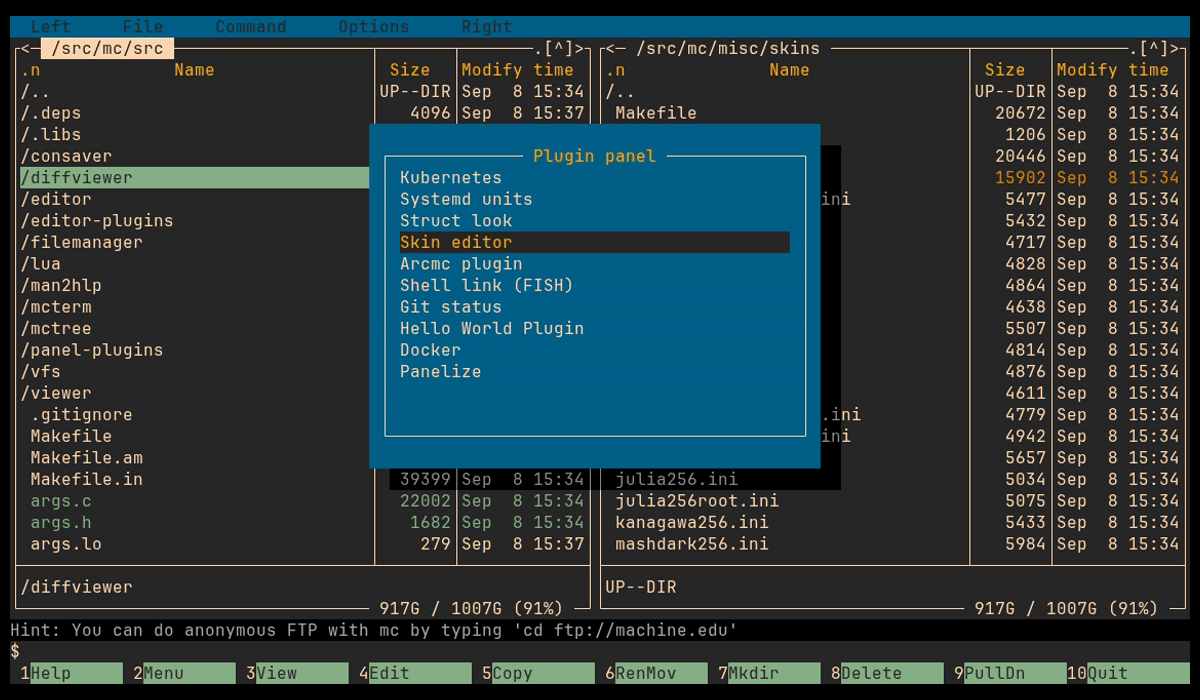
Task: Open the Left menu
Action: (51, 27)
